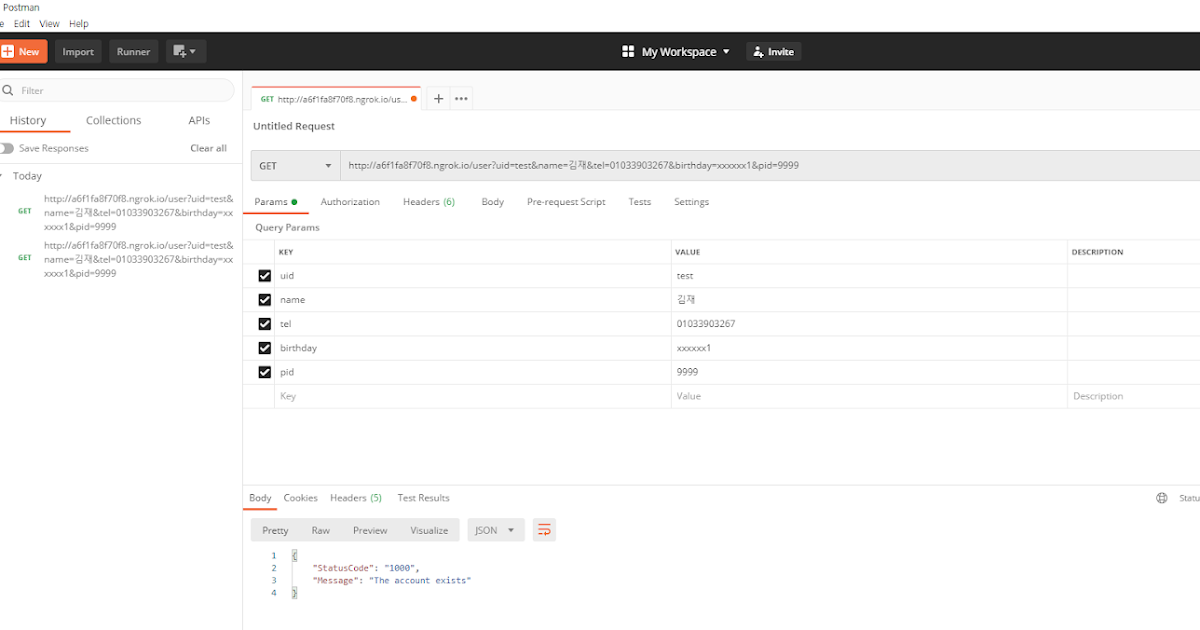Viewport: 1200px width, 630px height.
Task: Uncheck the birthday query parameter
Action: coord(264,347)
